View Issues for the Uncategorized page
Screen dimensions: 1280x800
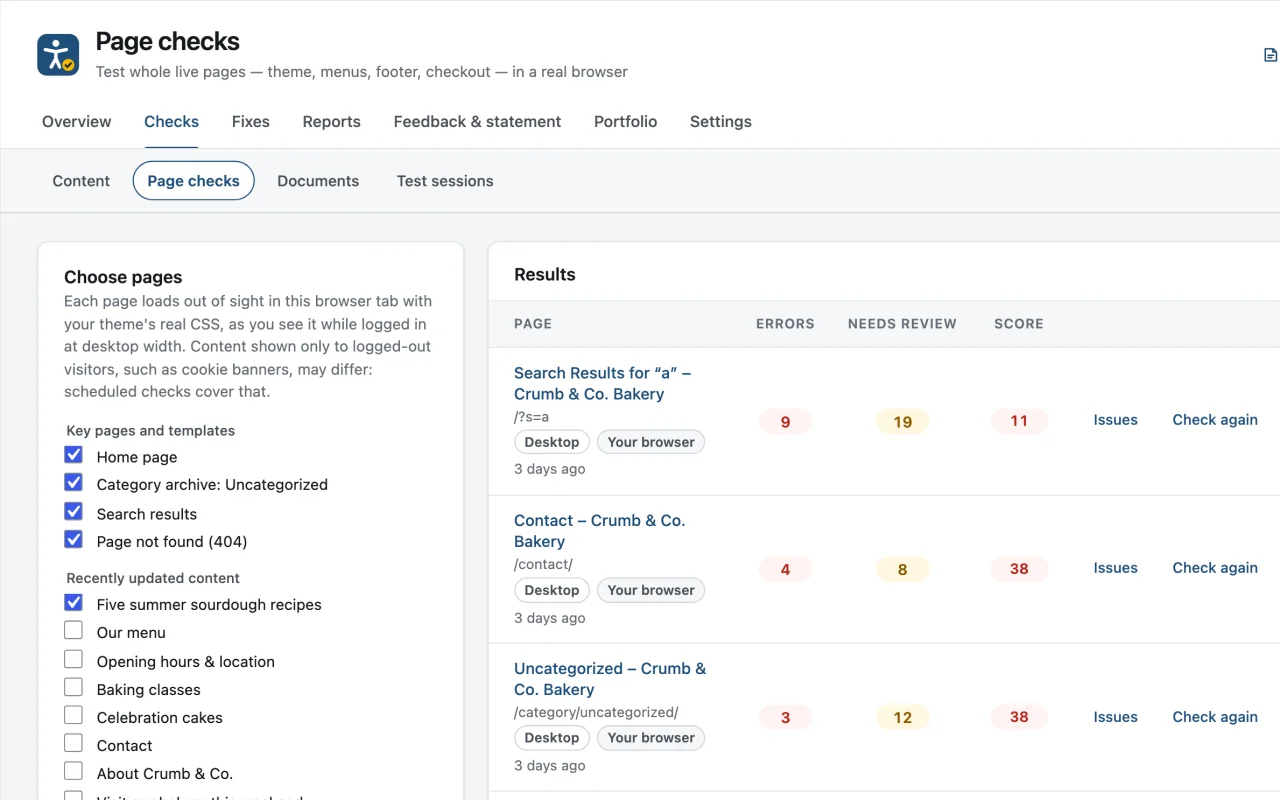point(1116,717)
